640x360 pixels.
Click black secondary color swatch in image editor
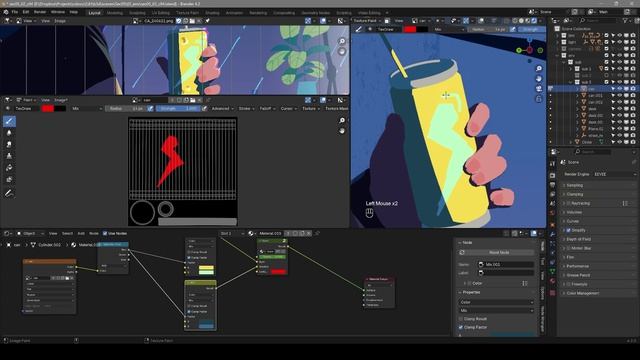[x=60, y=109]
